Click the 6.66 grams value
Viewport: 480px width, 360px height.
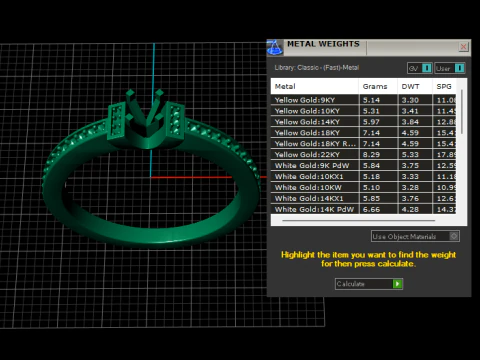tap(371, 209)
